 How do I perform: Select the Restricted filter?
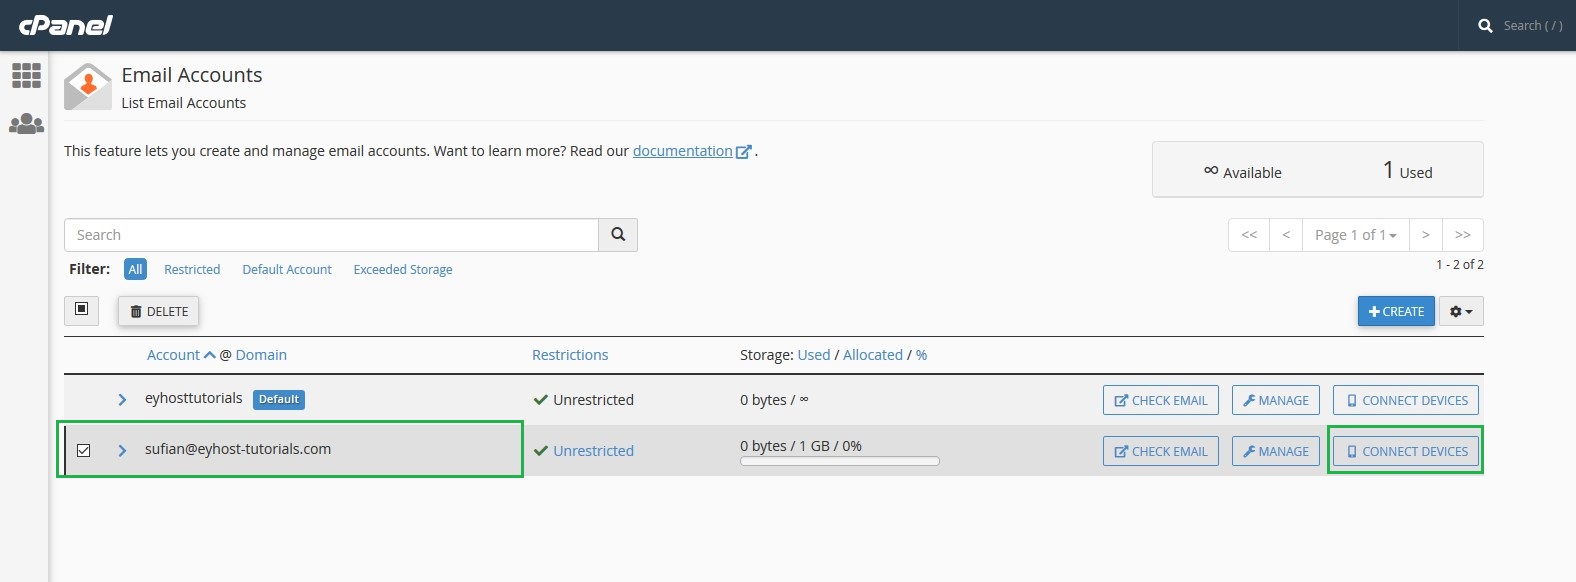coord(192,270)
